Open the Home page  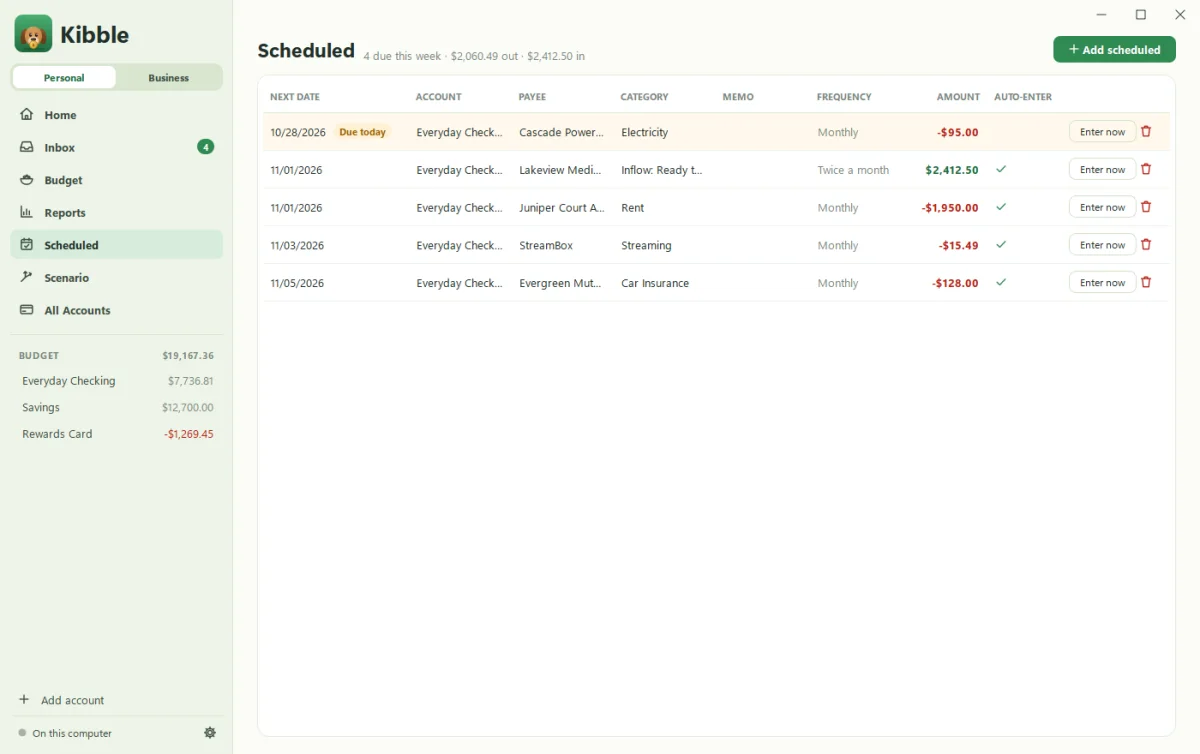pyautogui.click(x=117, y=115)
